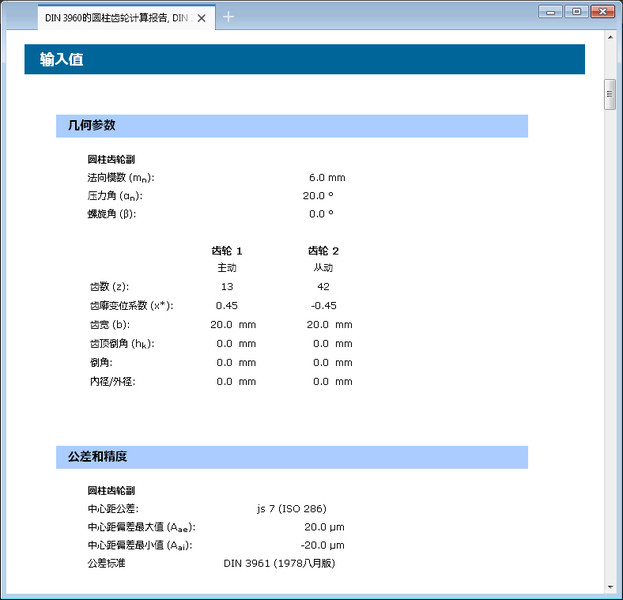The image size is (623, 600).
Task: Click the DIN 3961 (1978八月版) standard text
Action: [278, 564]
